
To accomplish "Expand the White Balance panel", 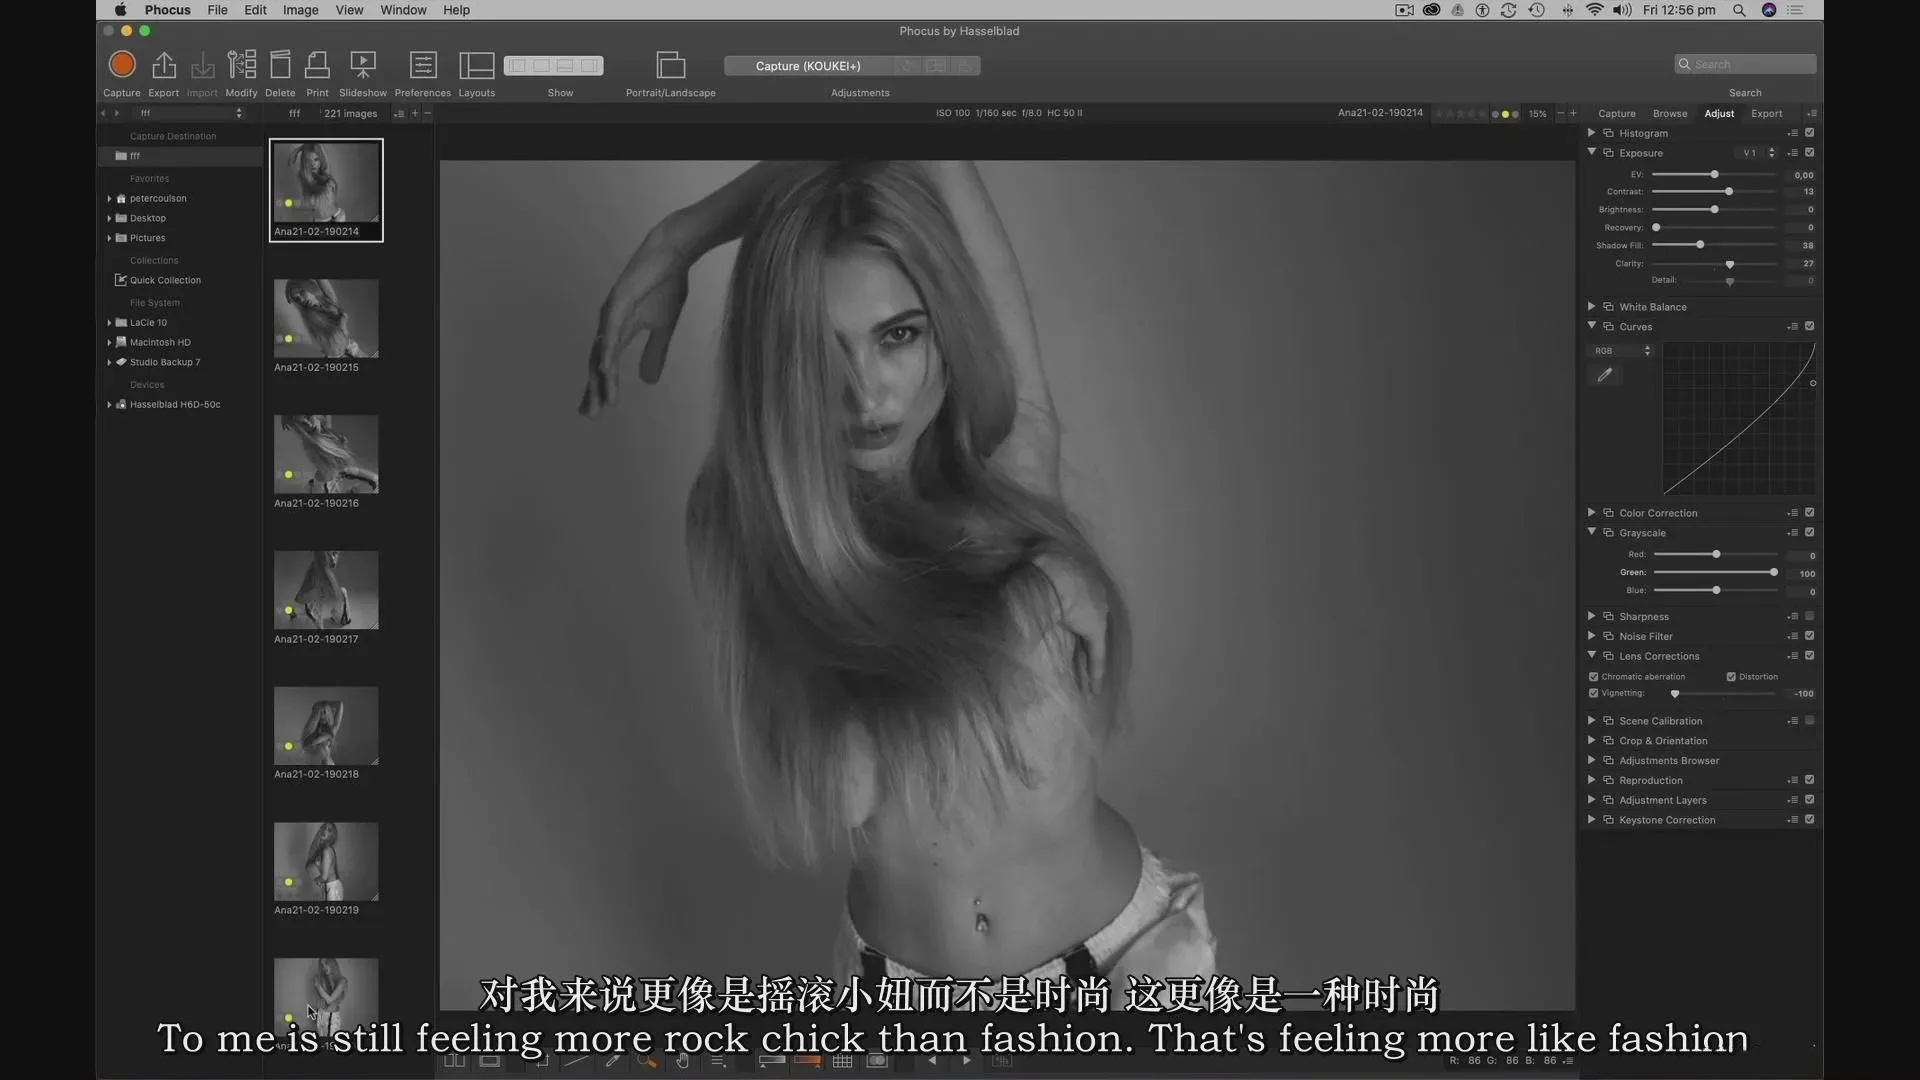I will tap(1591, 307).
